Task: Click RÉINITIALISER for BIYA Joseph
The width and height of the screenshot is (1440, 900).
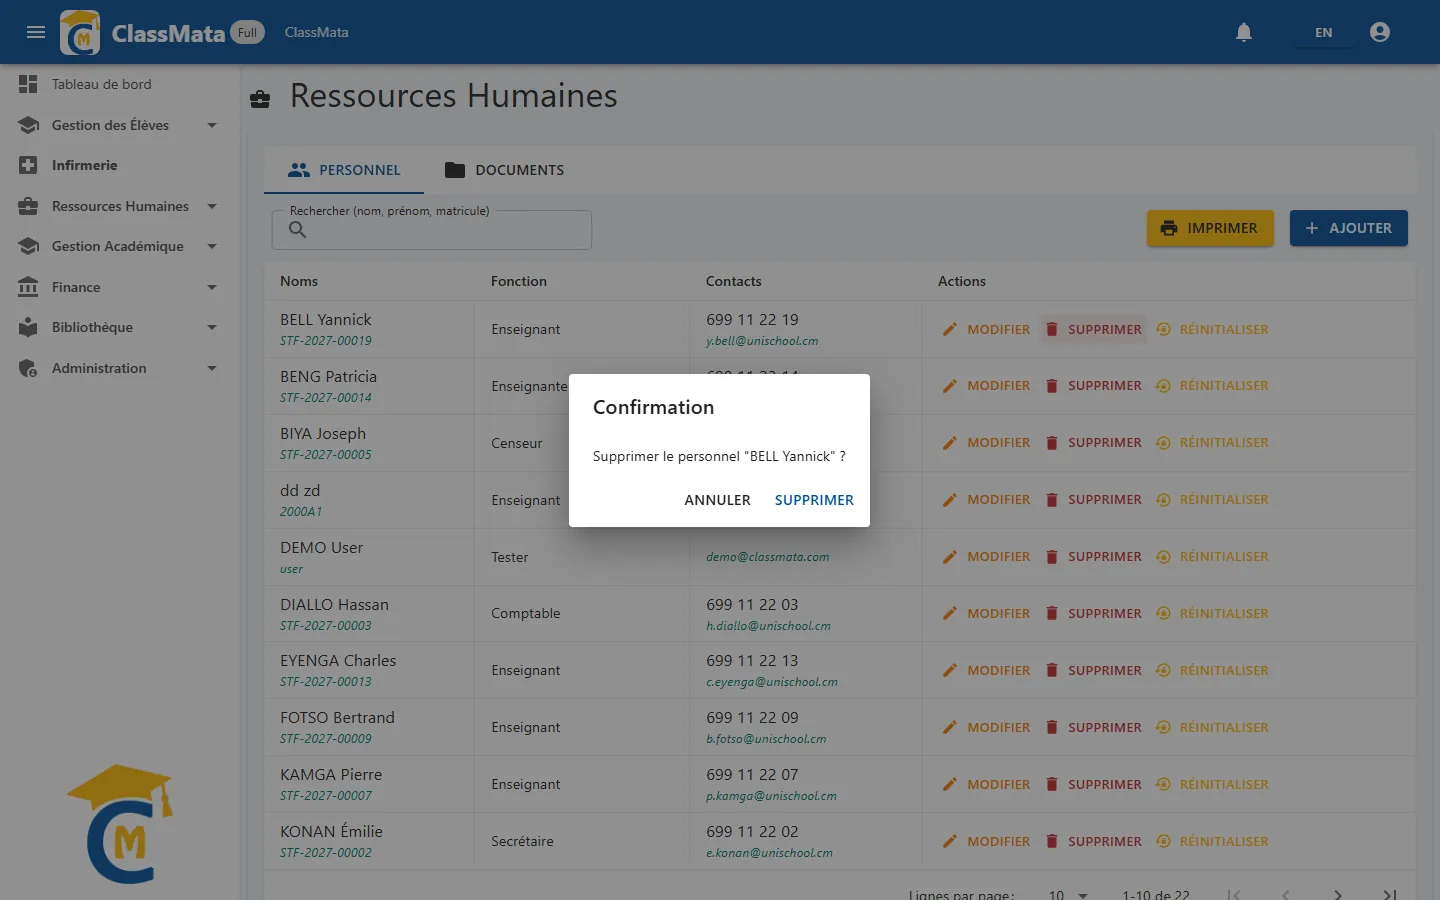Action: [1212, 442]
